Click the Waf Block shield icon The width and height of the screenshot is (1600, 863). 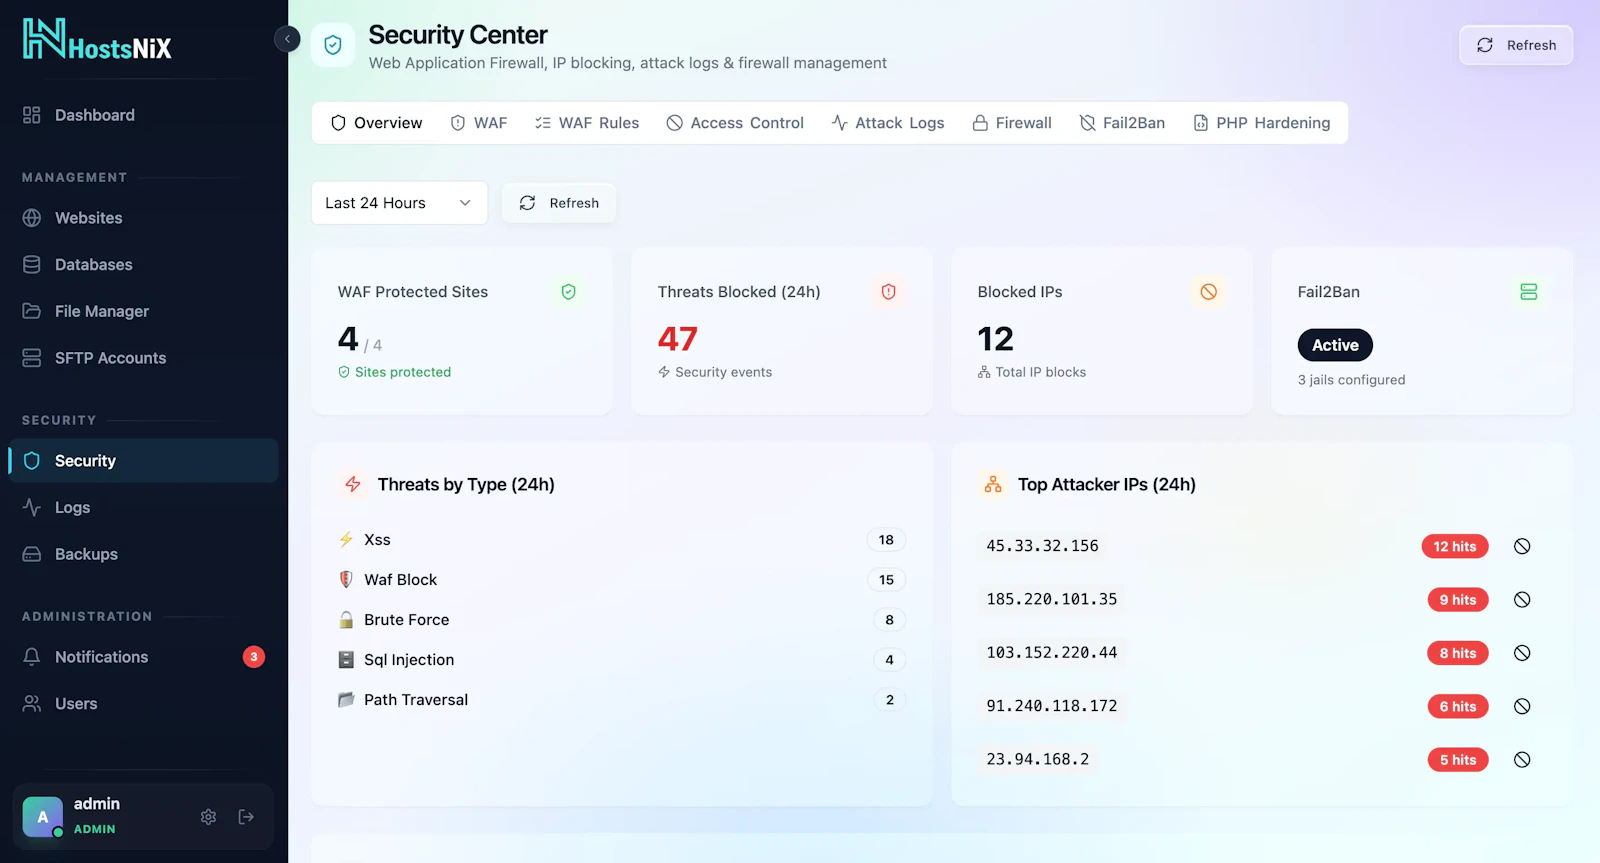[x=346, y=580]
